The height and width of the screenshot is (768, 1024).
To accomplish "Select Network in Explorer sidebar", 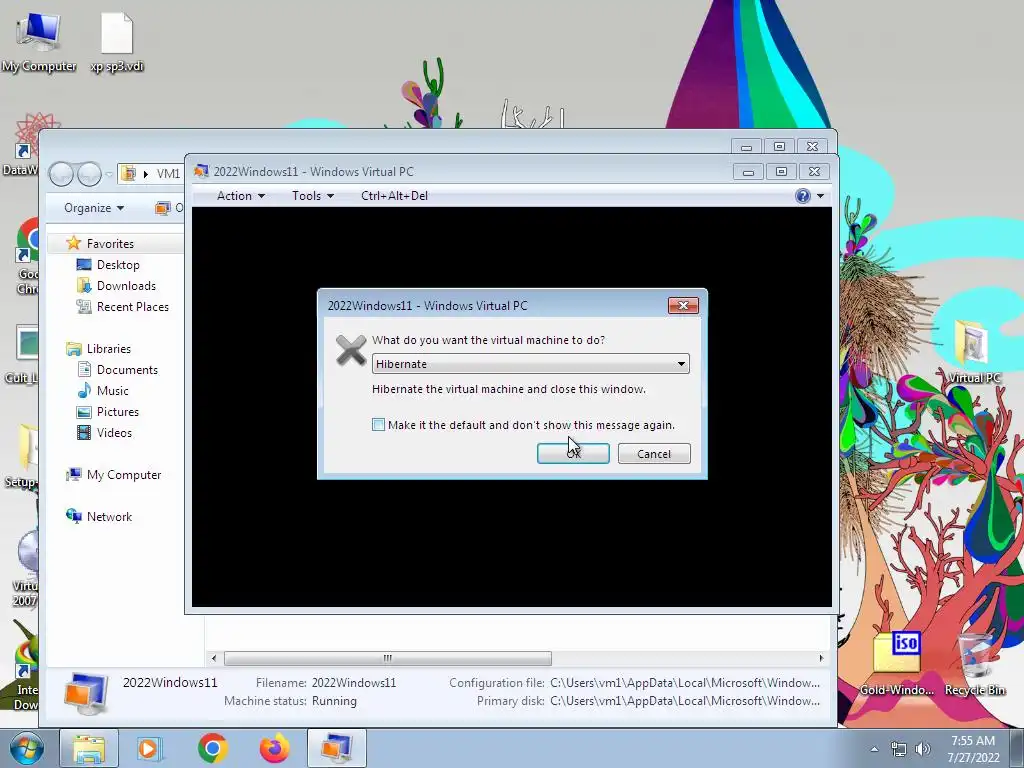I will pos(109,517).
